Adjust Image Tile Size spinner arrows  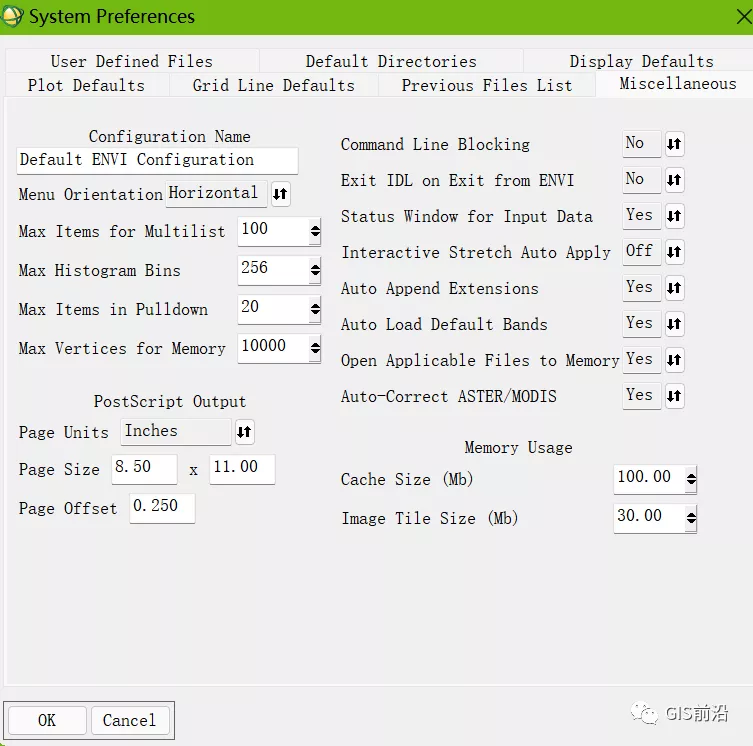[x=691, y=518]
